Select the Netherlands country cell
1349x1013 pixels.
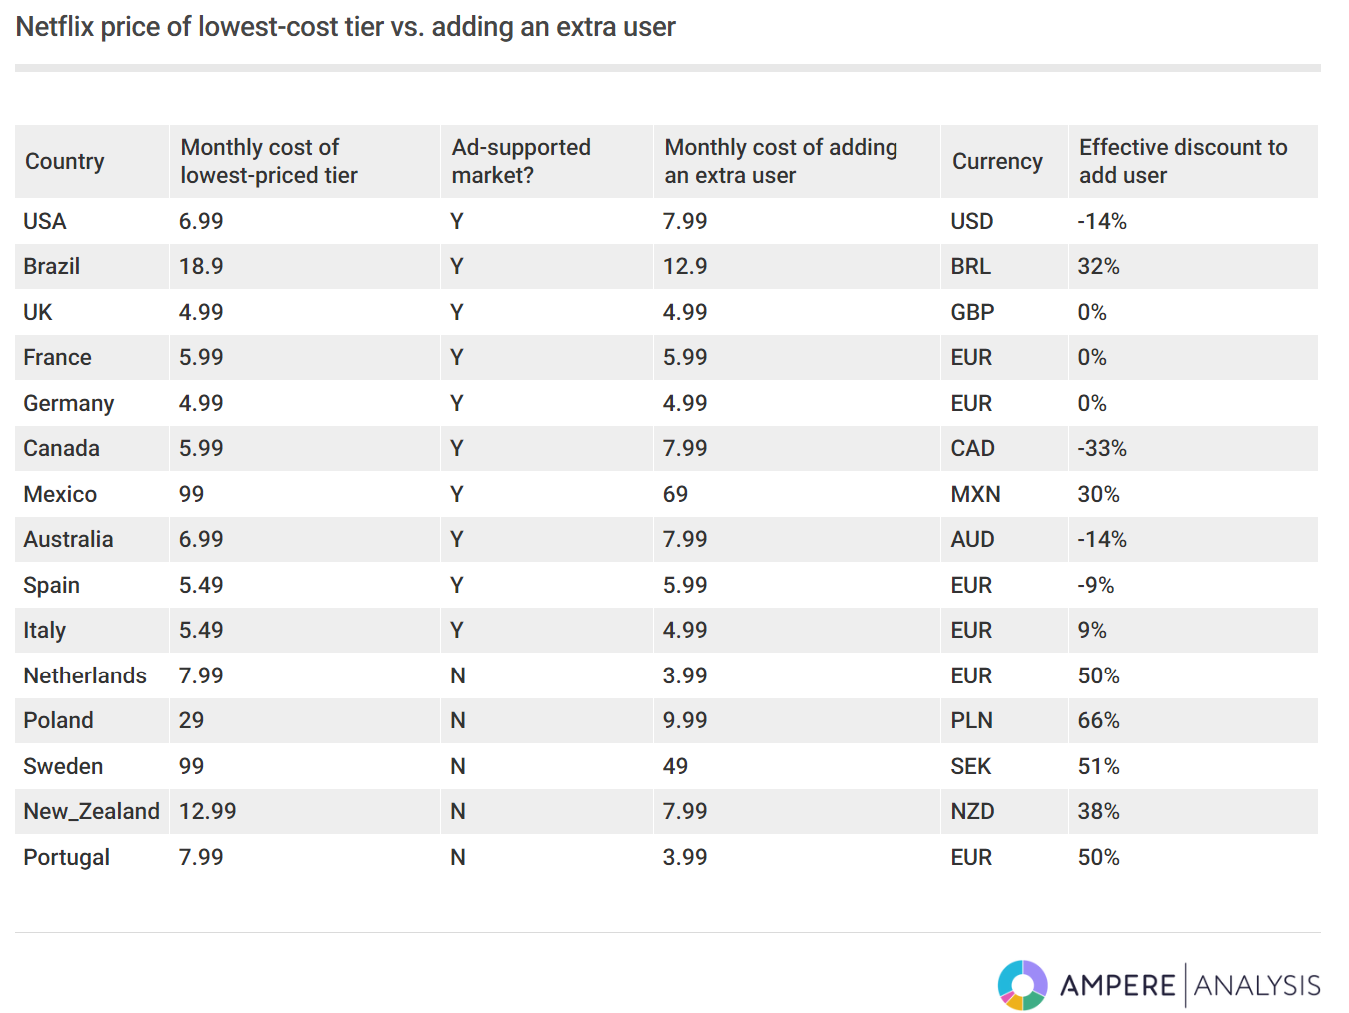85,675
